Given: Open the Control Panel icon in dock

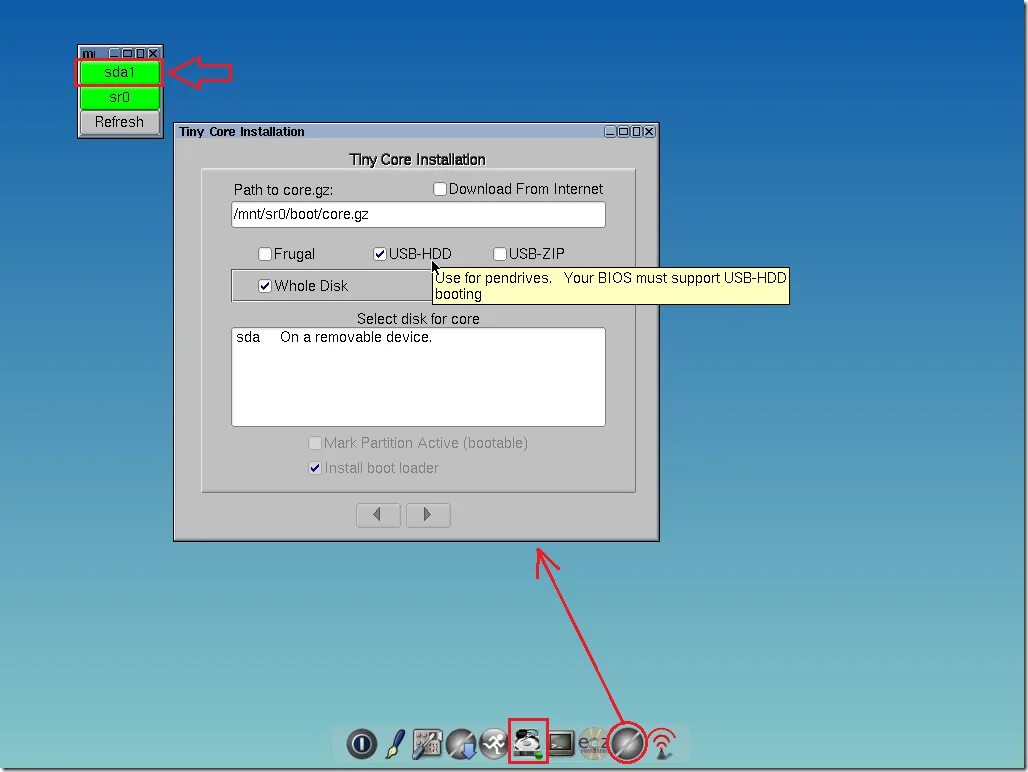Looking at the screenshot, I should point(427,744).
